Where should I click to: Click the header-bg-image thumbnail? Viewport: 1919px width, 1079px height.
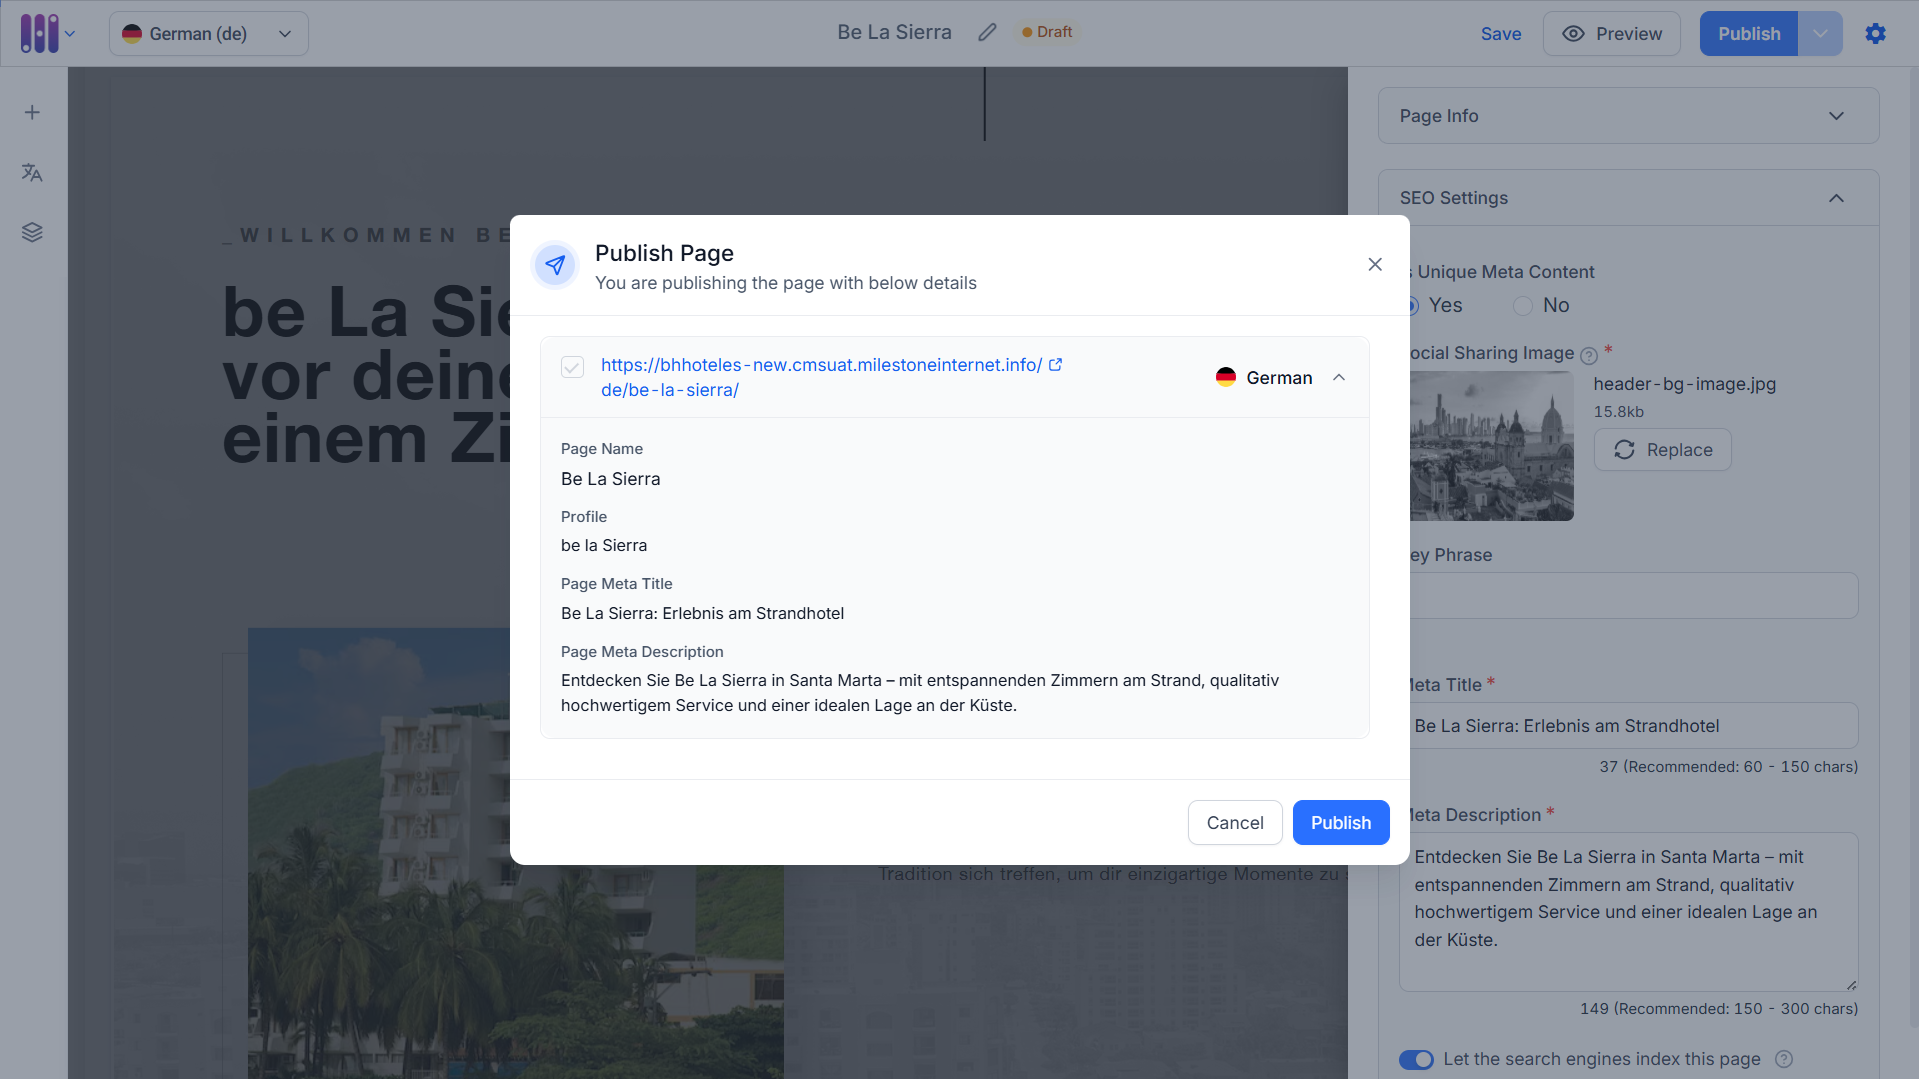coord(1491,446)
